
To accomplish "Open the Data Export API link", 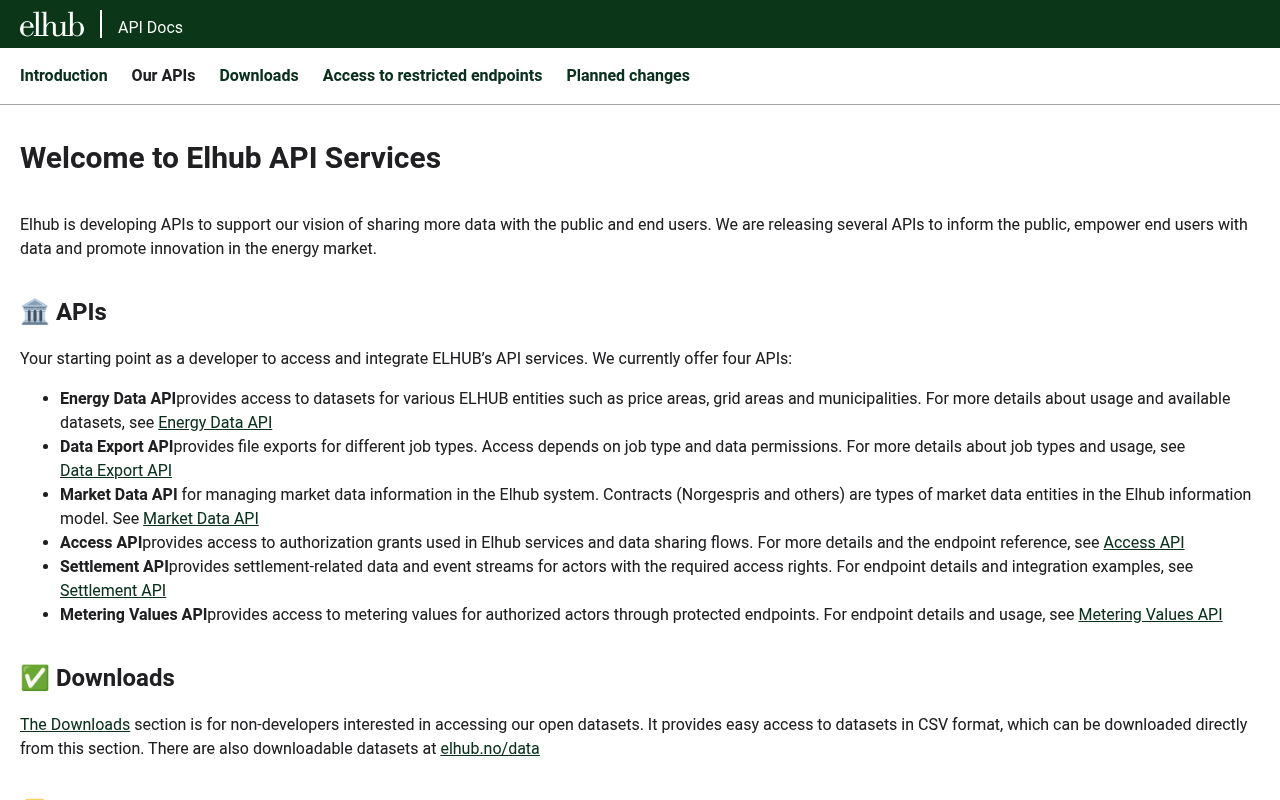I will tap(116, 470).
